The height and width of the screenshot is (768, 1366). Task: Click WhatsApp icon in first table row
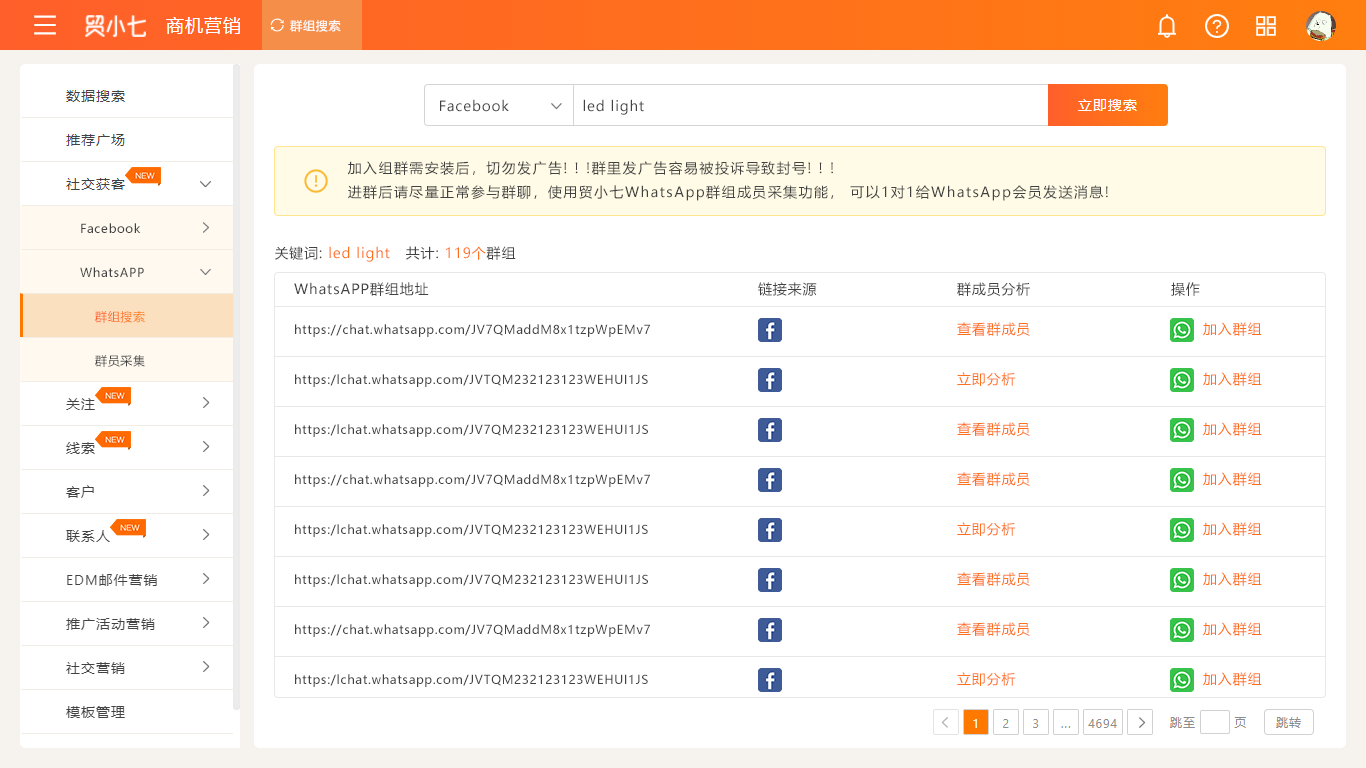click(x=1182, y=330)
